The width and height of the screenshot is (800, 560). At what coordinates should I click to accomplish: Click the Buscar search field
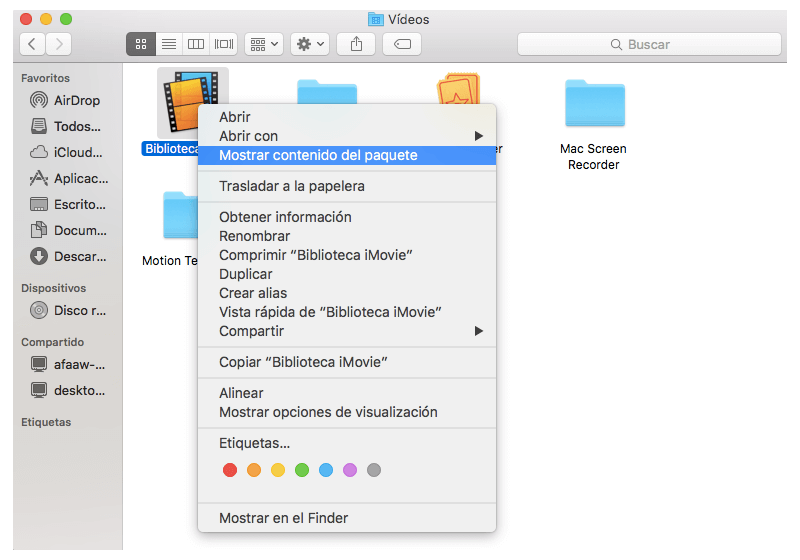pos(649,44)
